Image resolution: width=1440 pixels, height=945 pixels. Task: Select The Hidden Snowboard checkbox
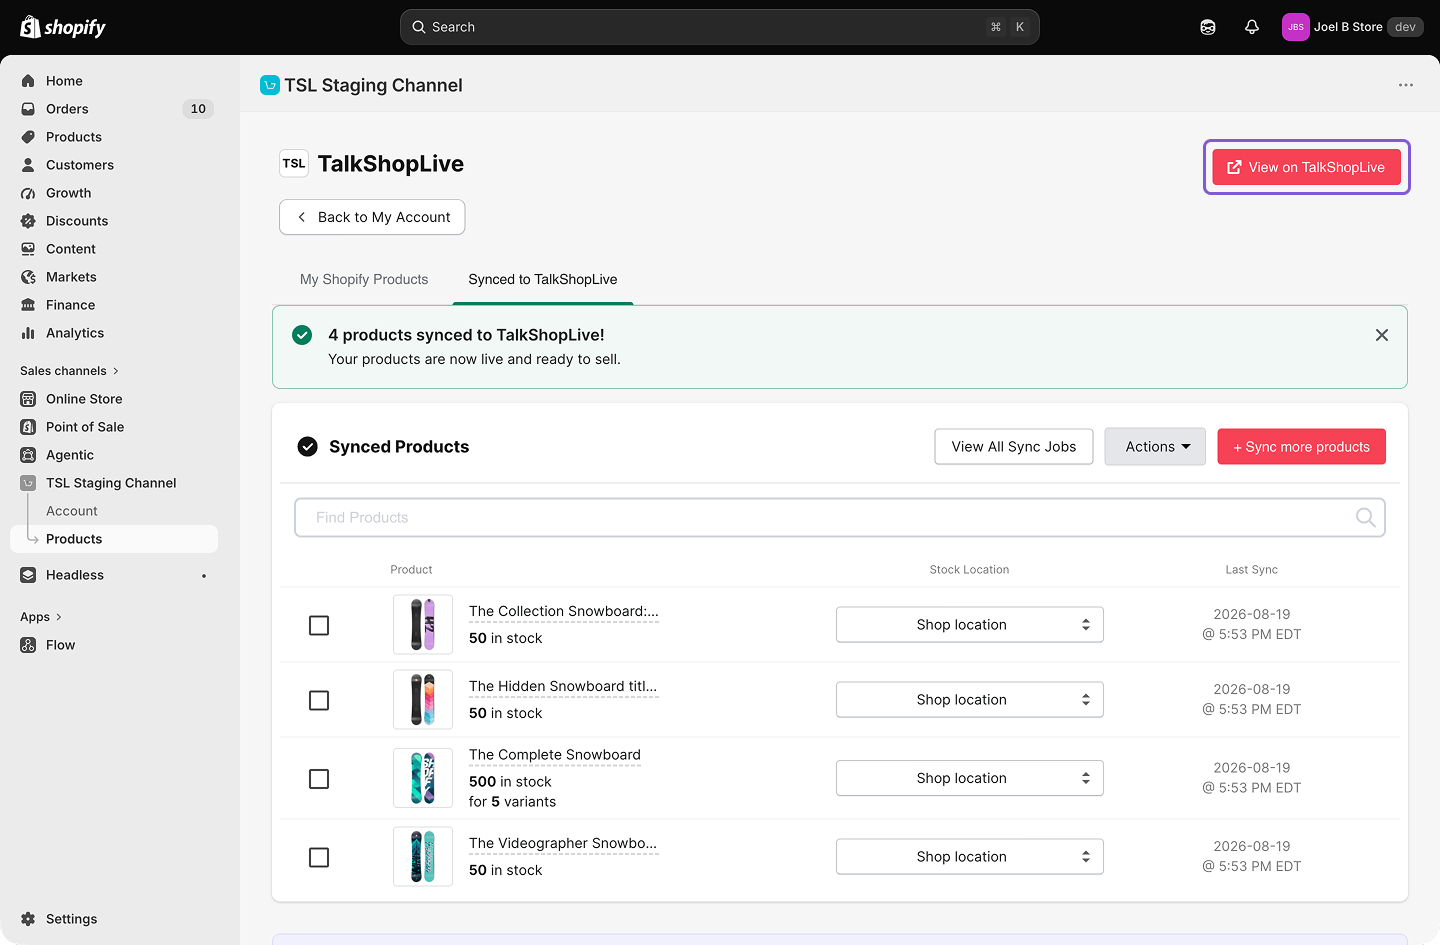click(x=319, y=700)
